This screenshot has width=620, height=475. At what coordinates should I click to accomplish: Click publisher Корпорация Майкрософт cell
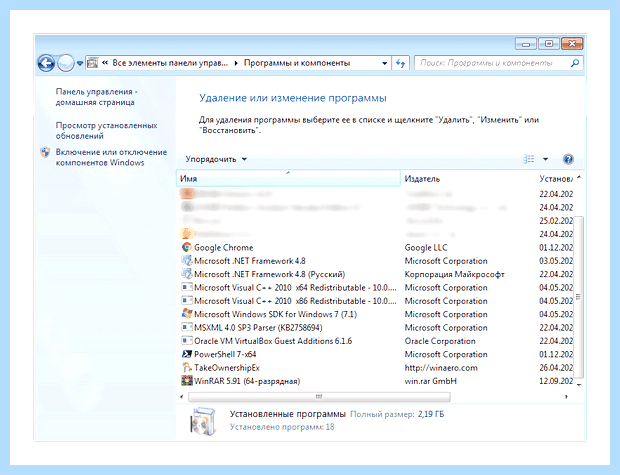tap(454, 274)
